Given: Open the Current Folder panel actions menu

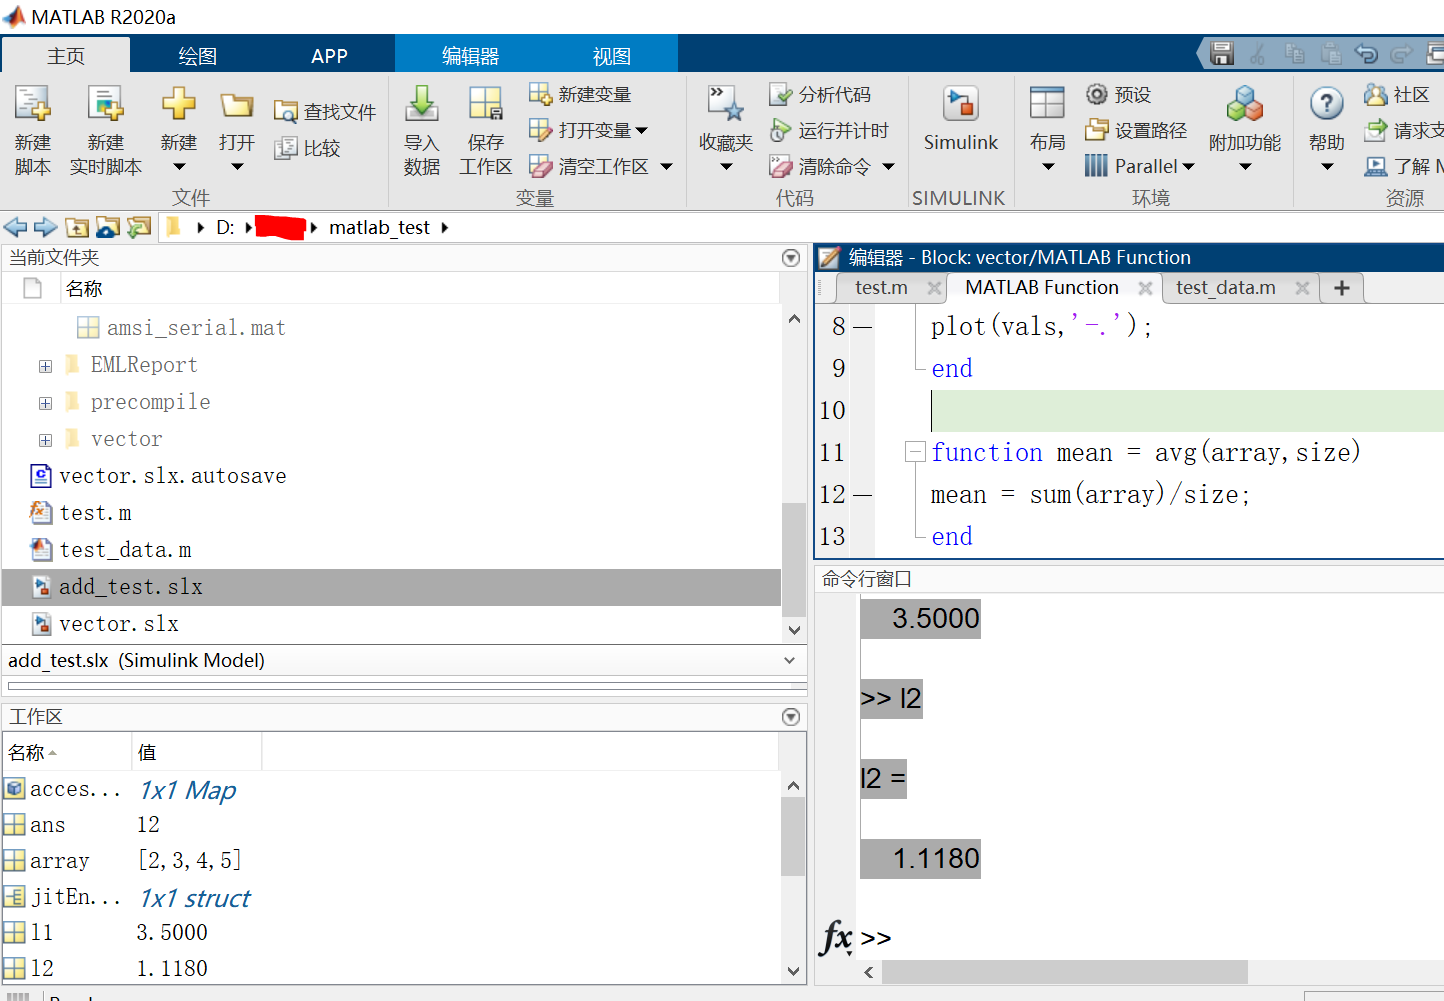Looking at the screenshot, I should click(791, 258).
